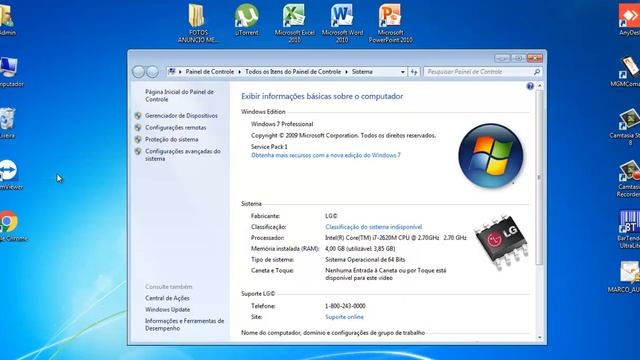Image resolution: width=640 pixels, height=360 pixels.
Task: Open Configurações avançadas do sistema
Action: click(182, 155)
